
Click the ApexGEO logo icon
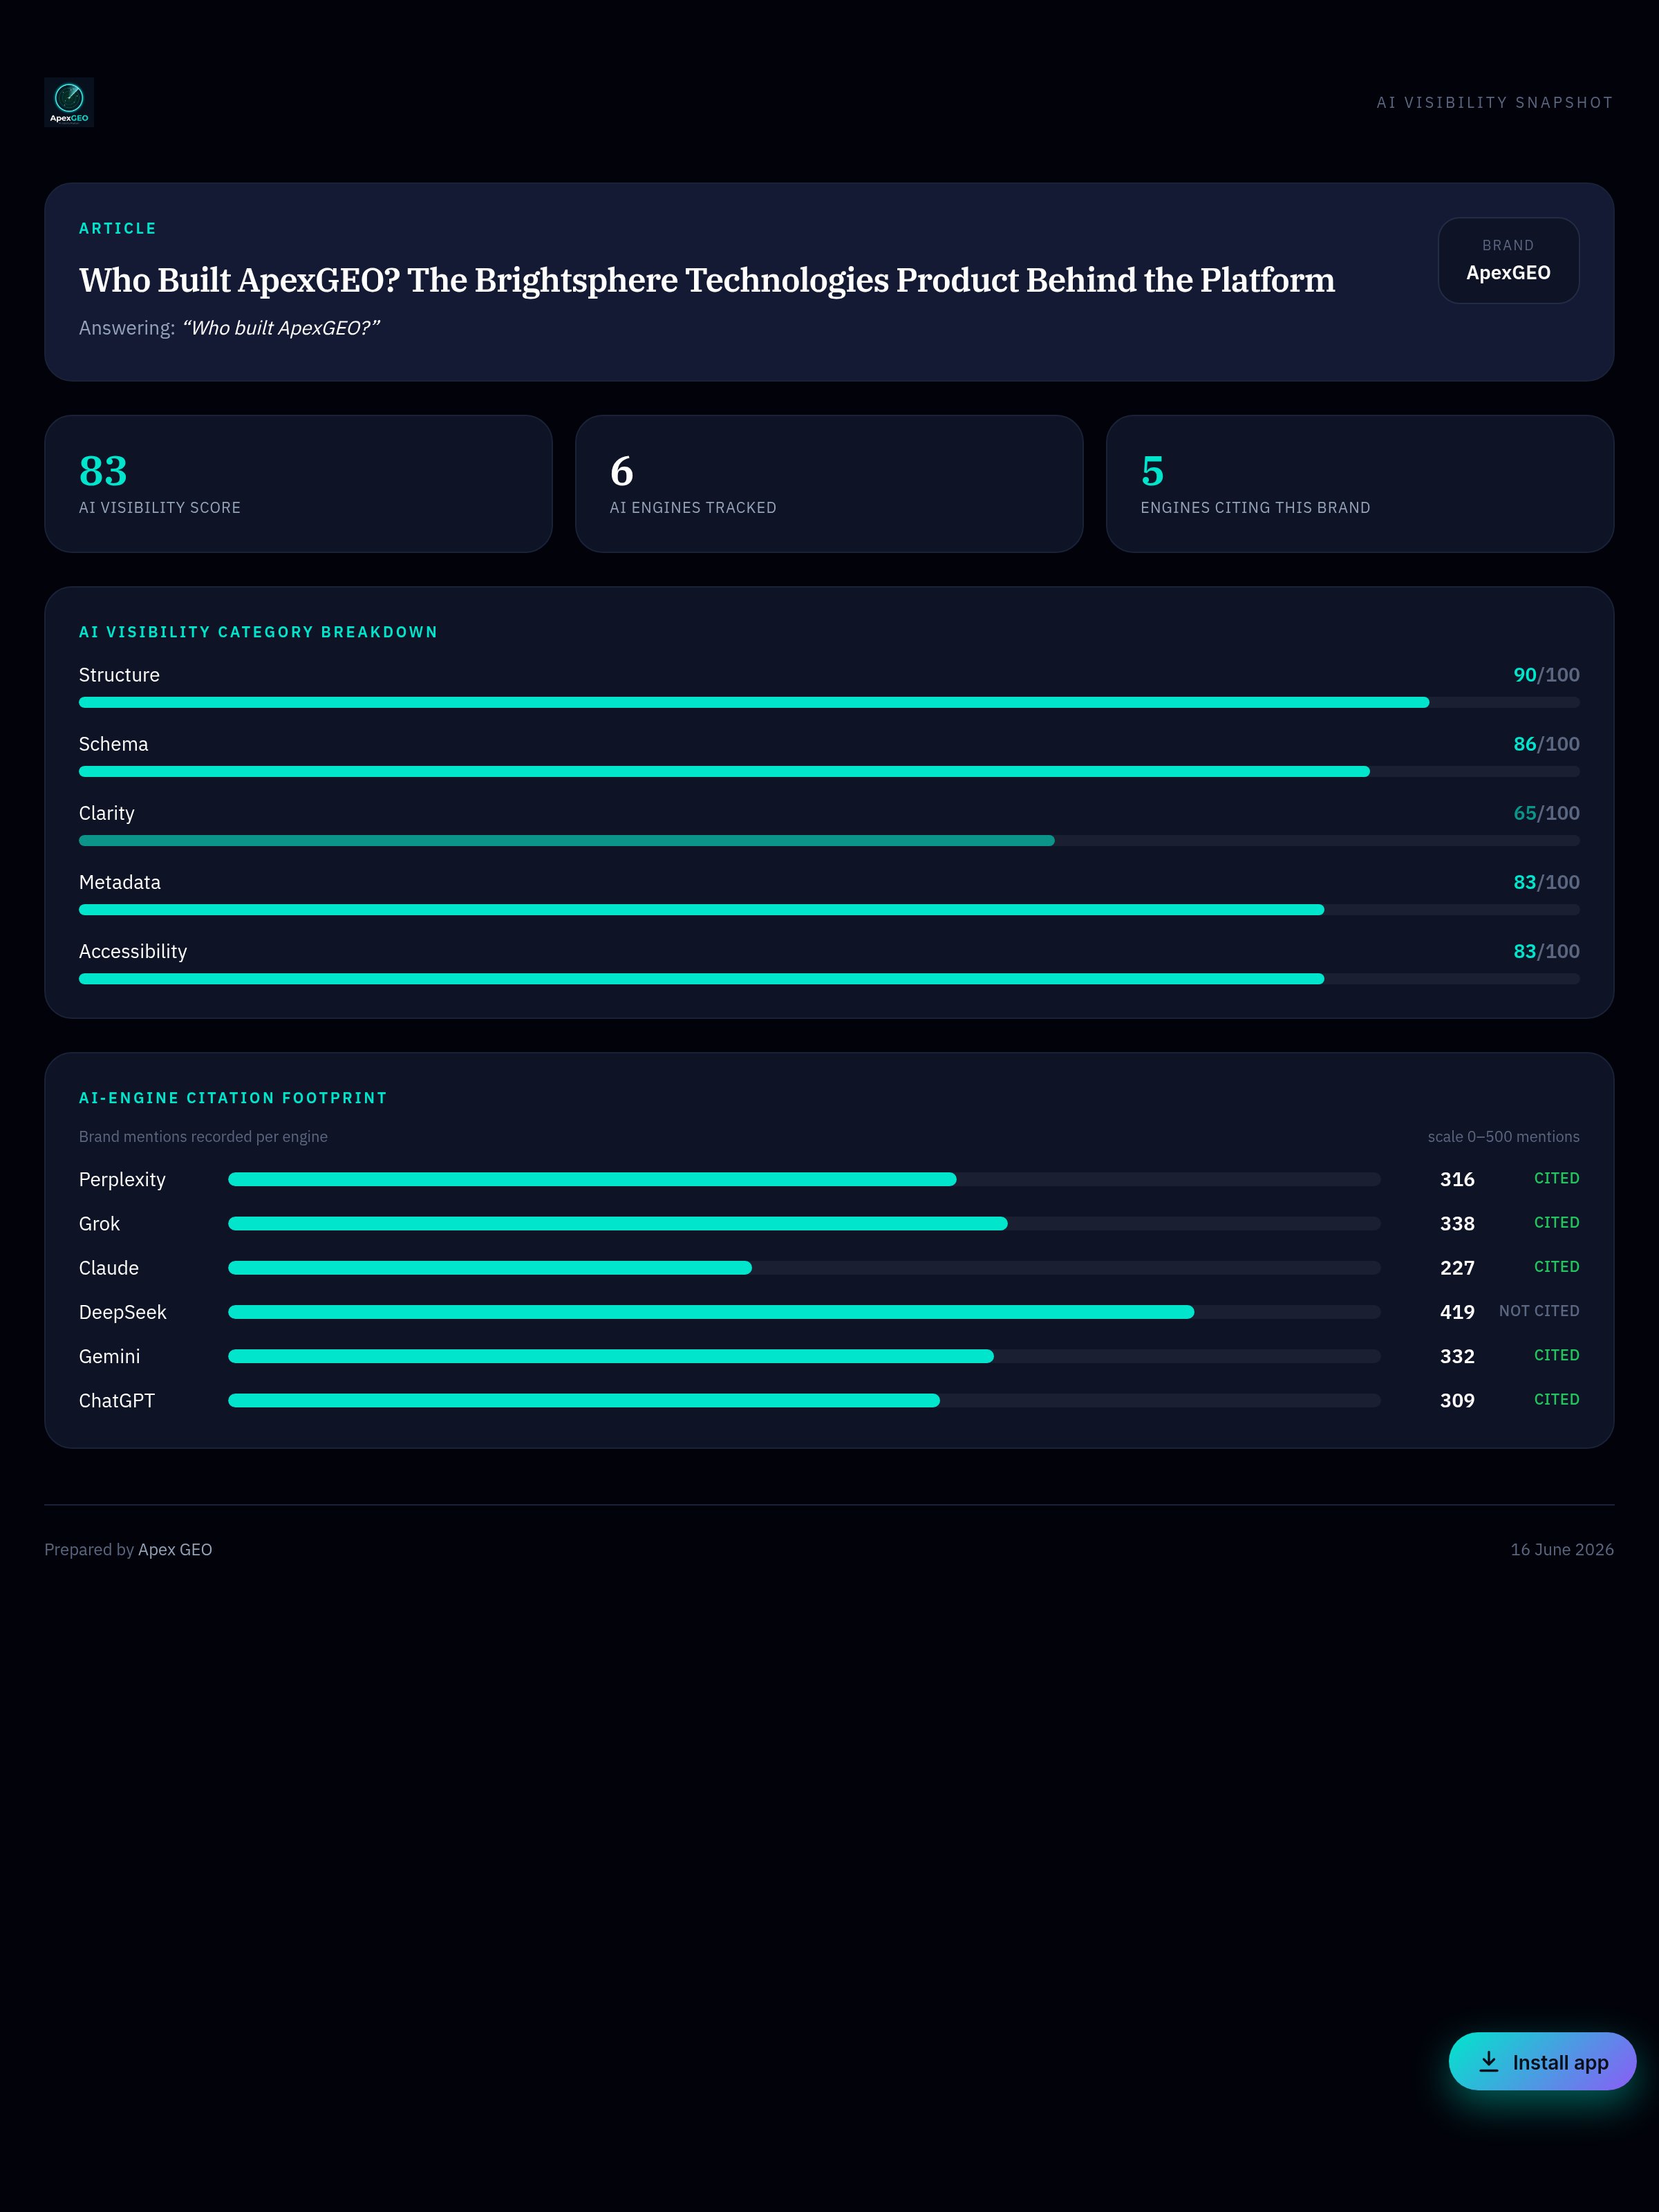click(x=69, y=102)
